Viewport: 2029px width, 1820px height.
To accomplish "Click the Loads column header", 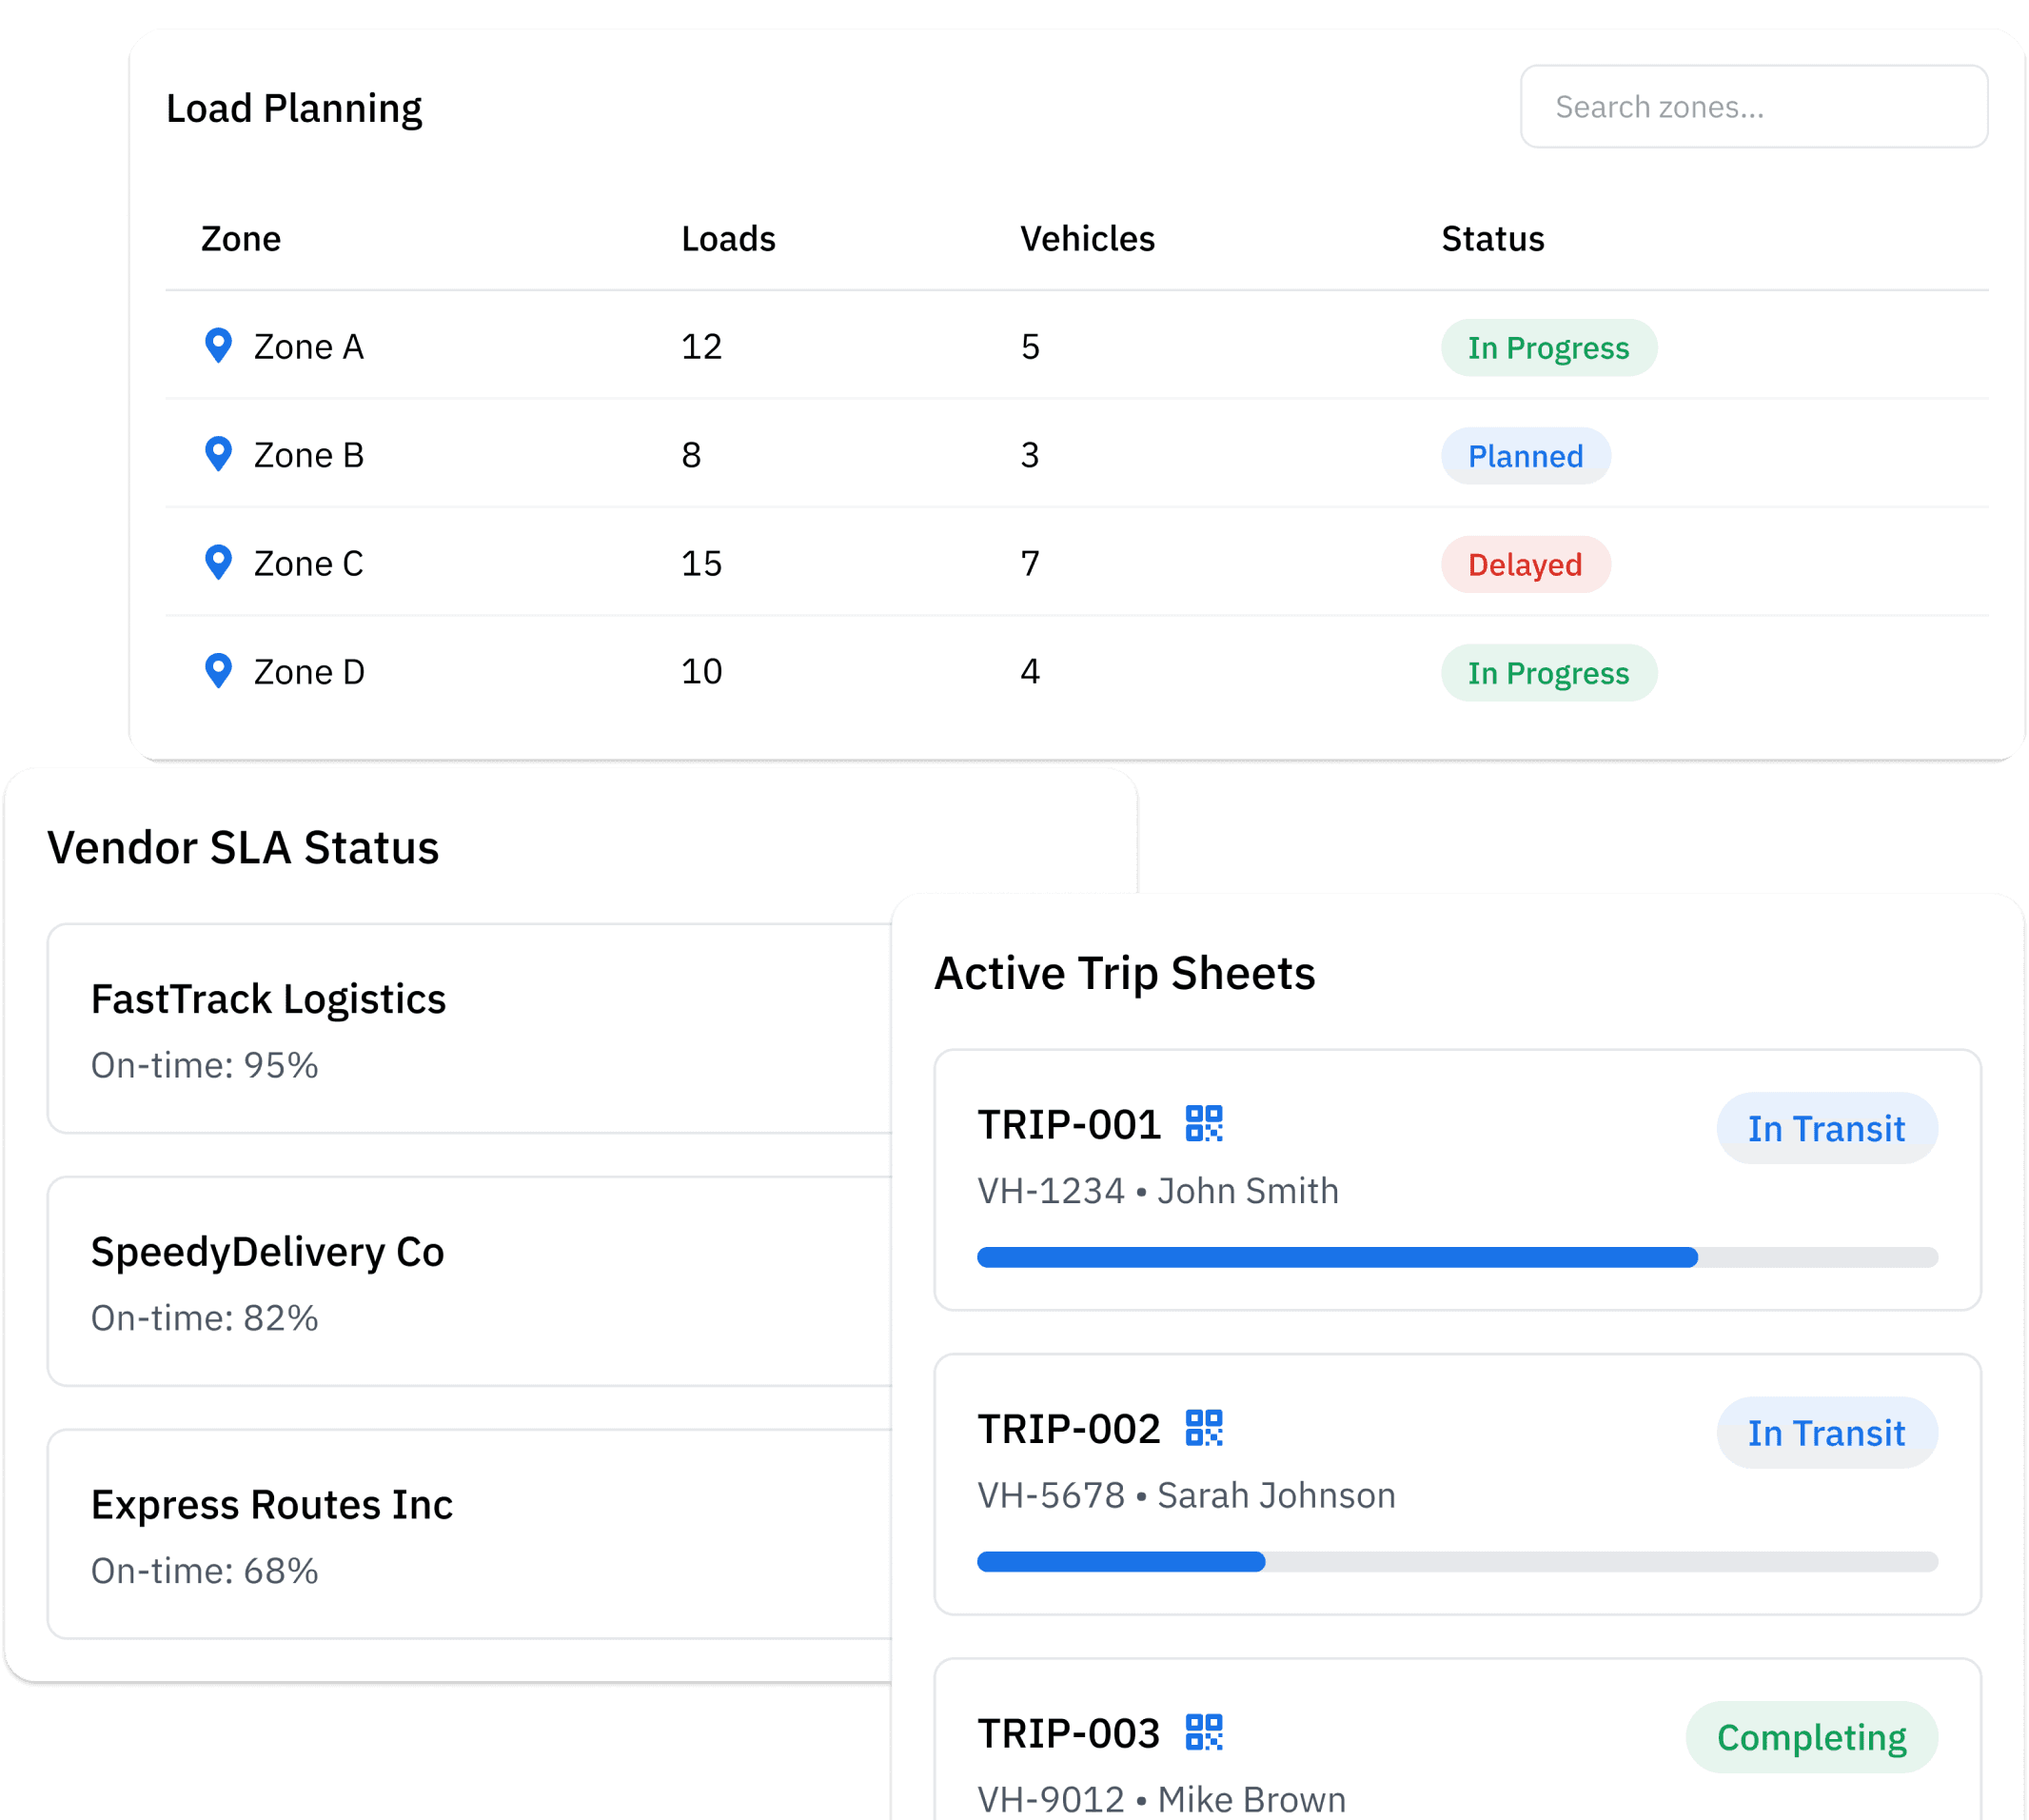I will (728, 239).
